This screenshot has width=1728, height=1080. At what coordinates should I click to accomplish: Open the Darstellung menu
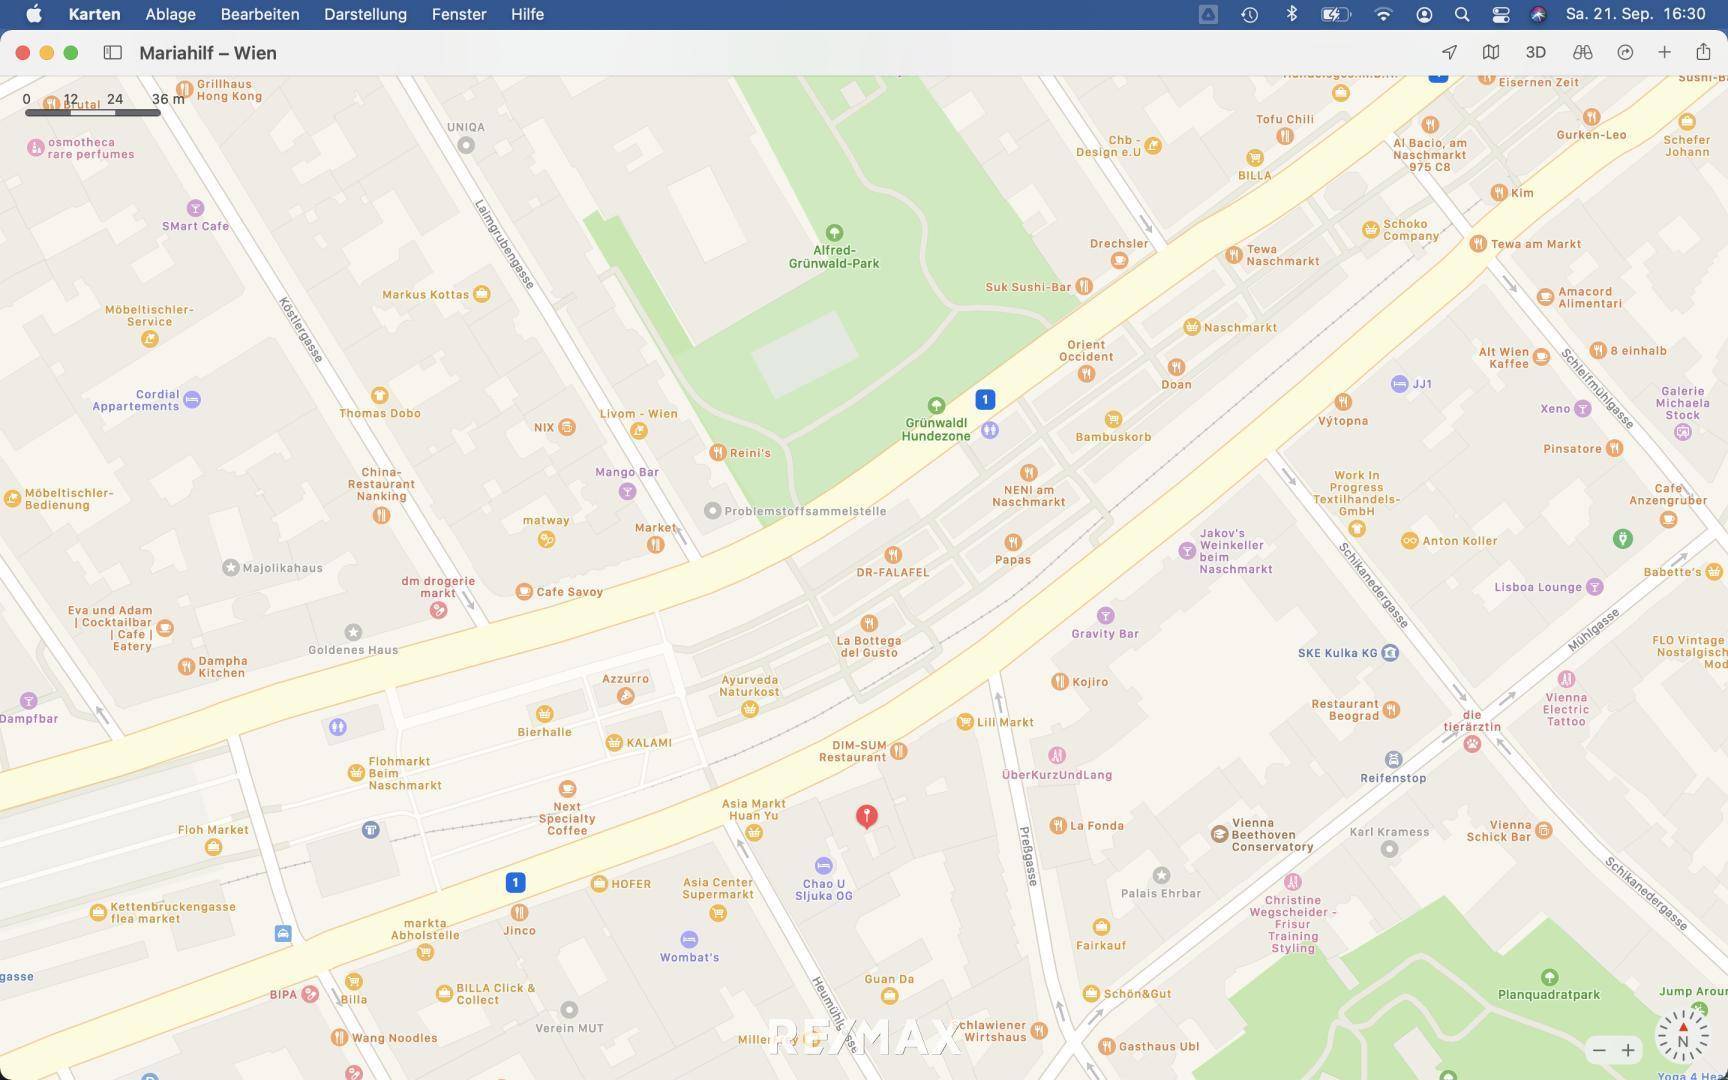[x=365, y=14]
